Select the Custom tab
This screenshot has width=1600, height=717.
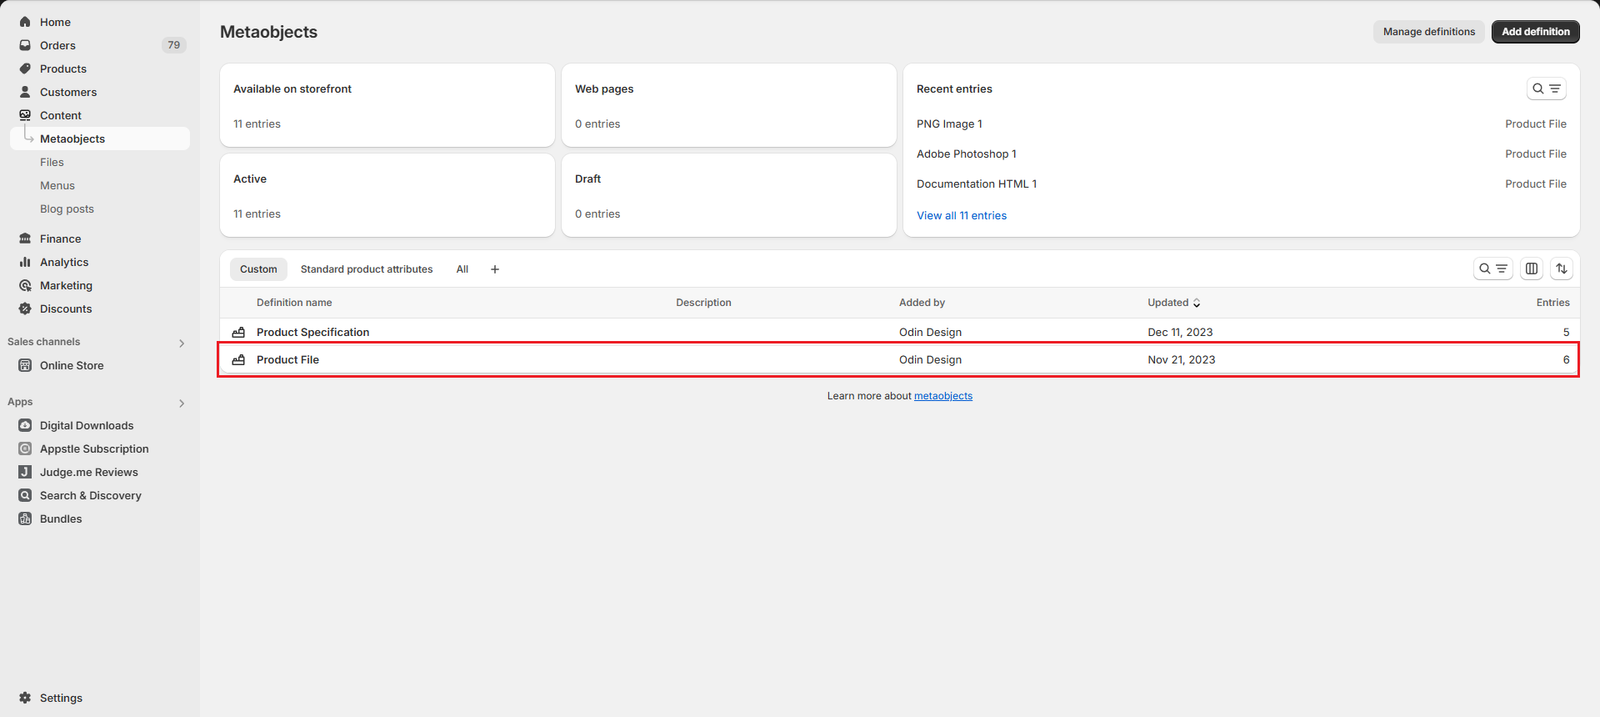click(x=258, y=269)
